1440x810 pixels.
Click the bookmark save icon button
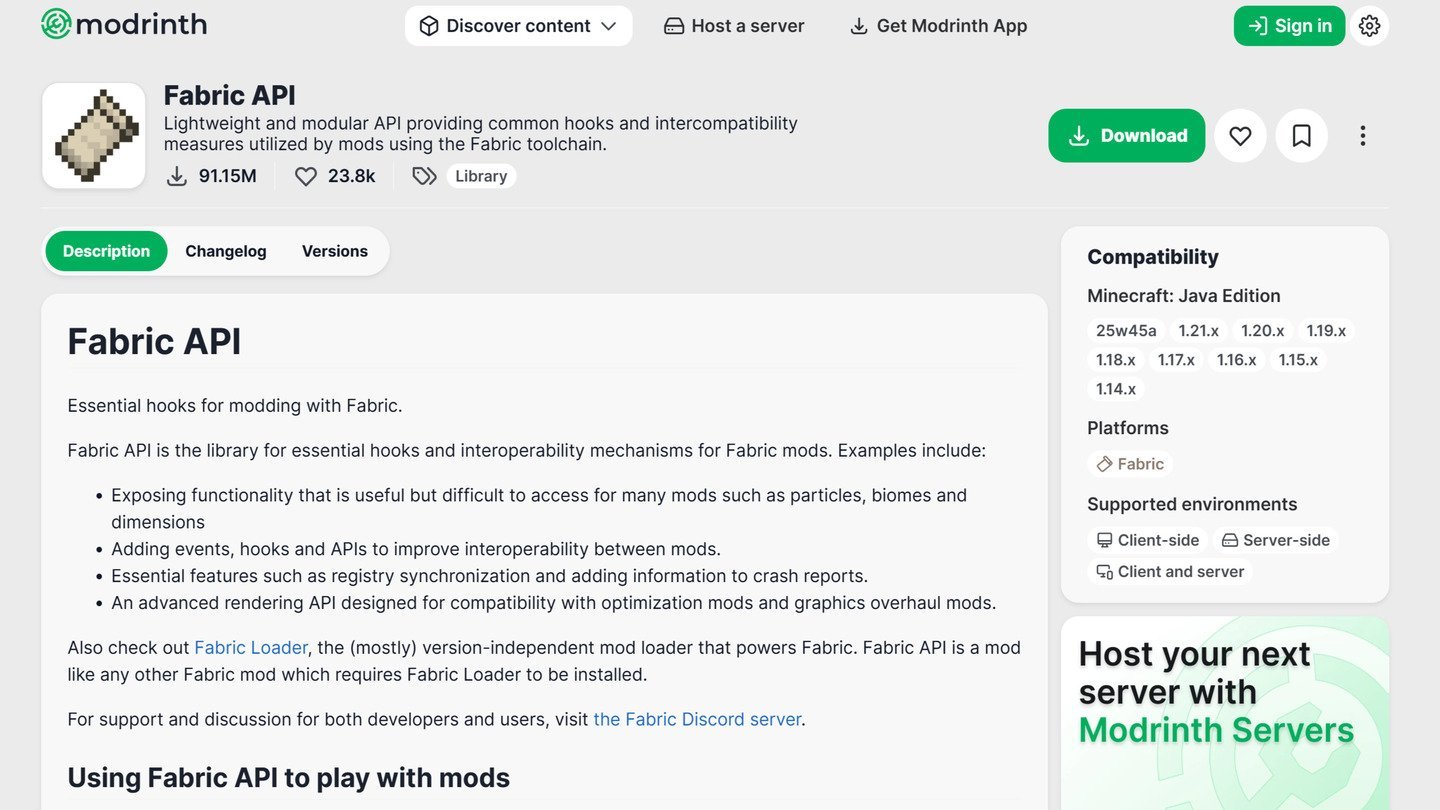(1301, 136)
